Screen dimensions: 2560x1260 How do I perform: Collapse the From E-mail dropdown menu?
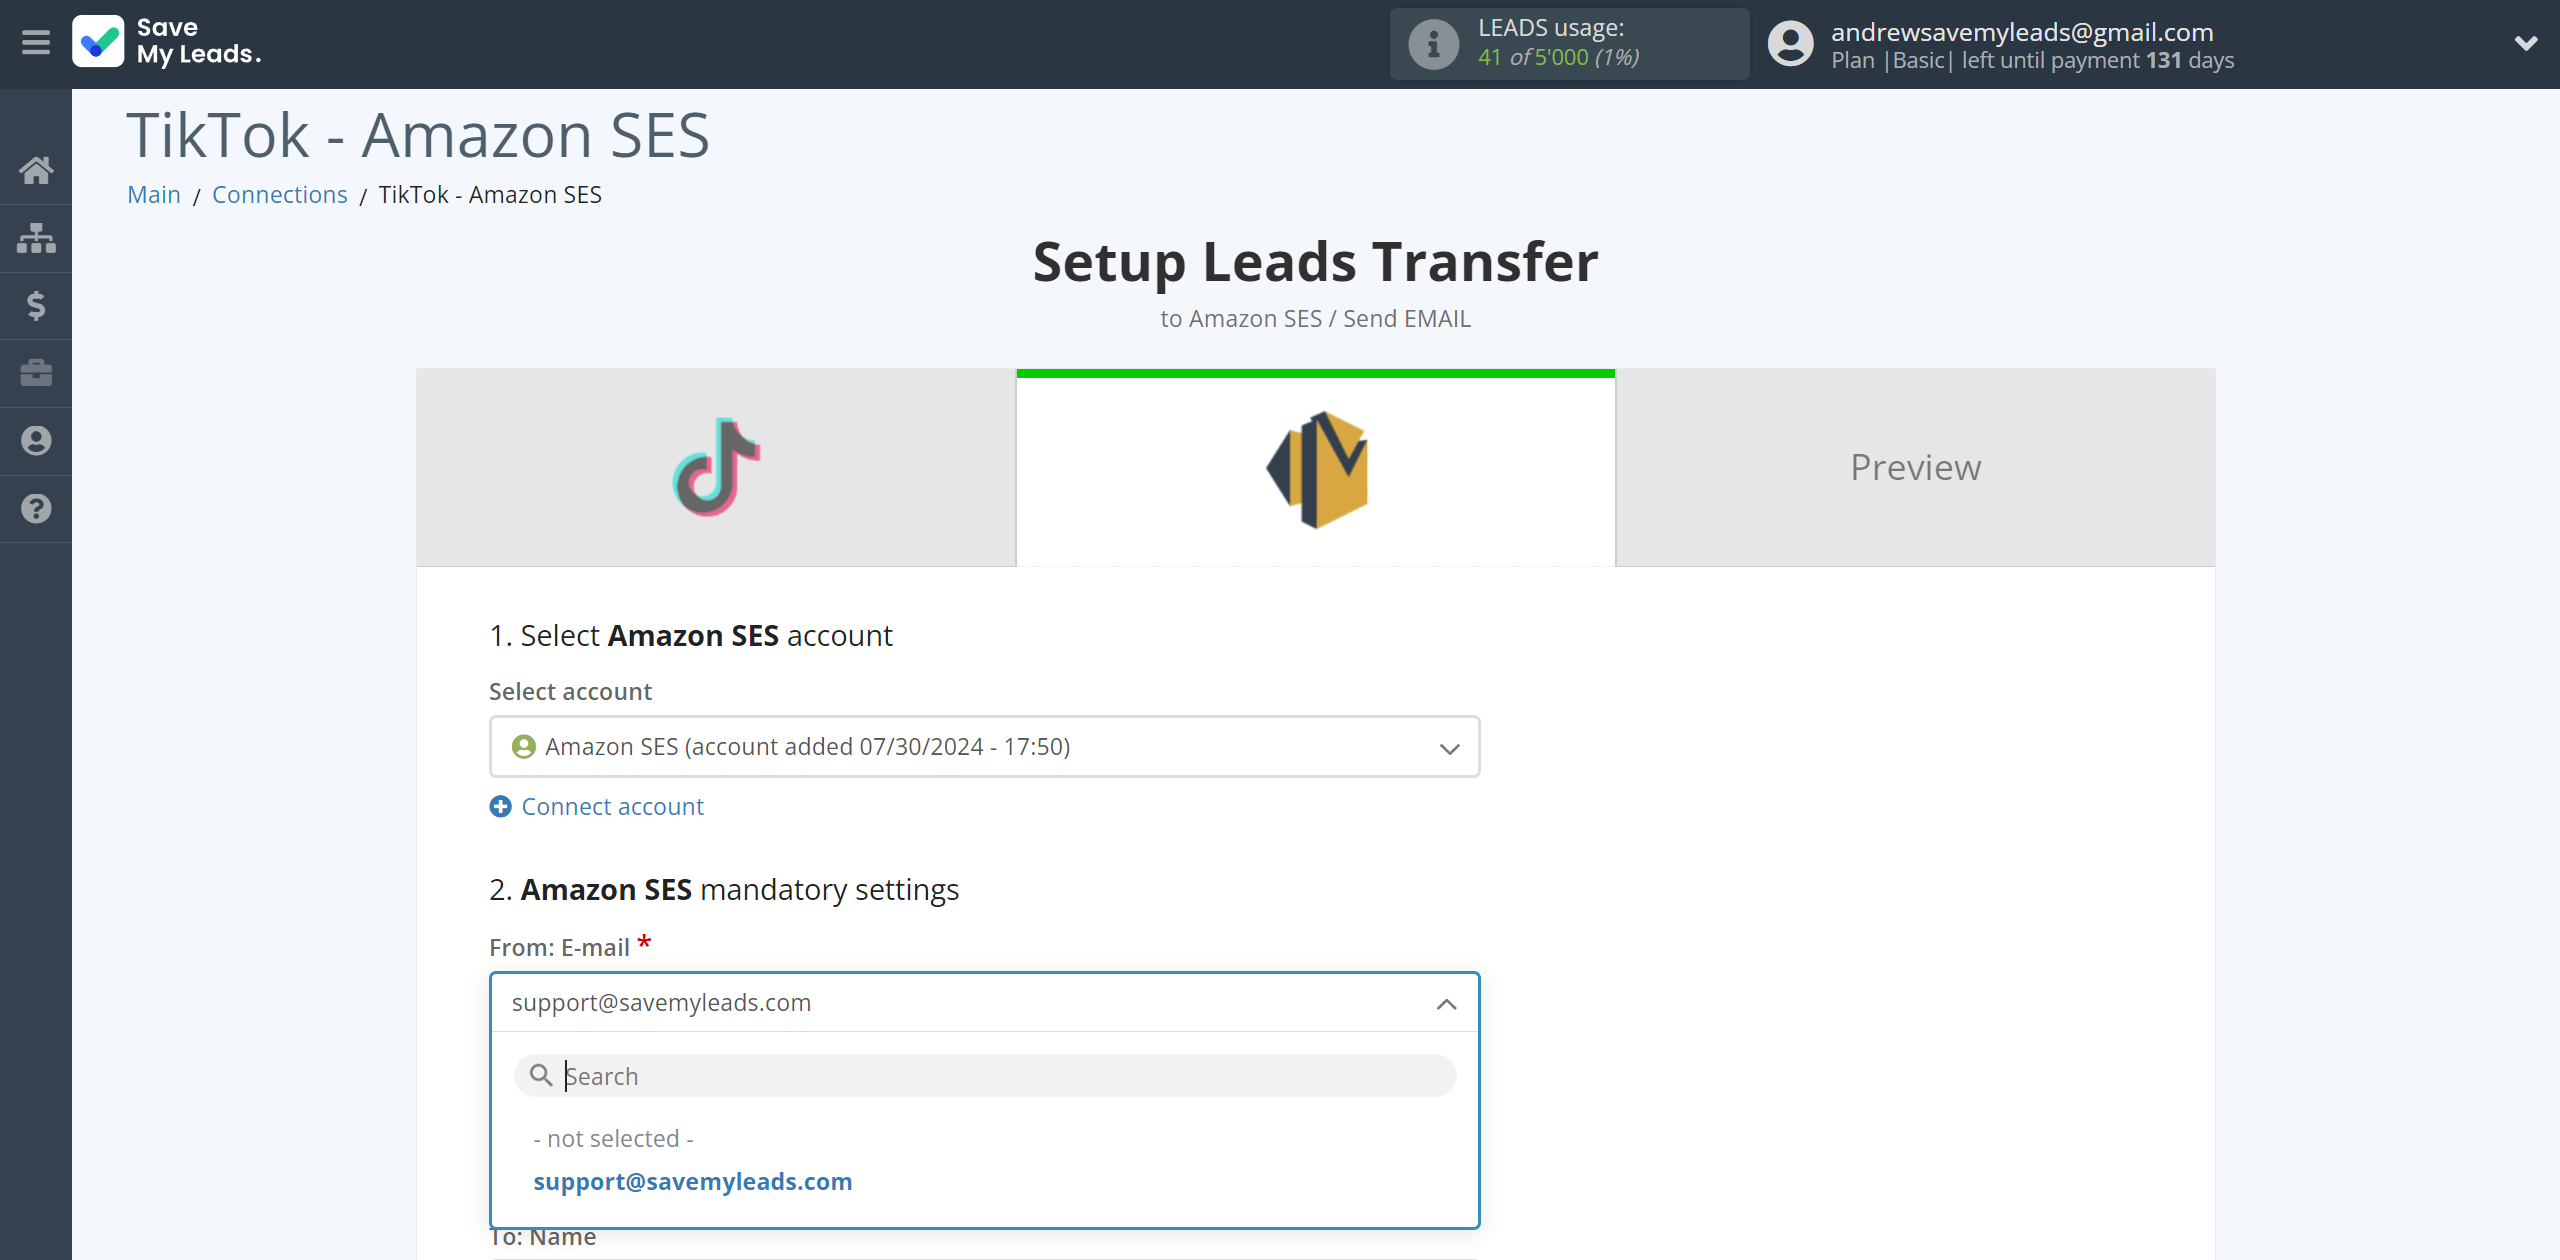1442,1002
